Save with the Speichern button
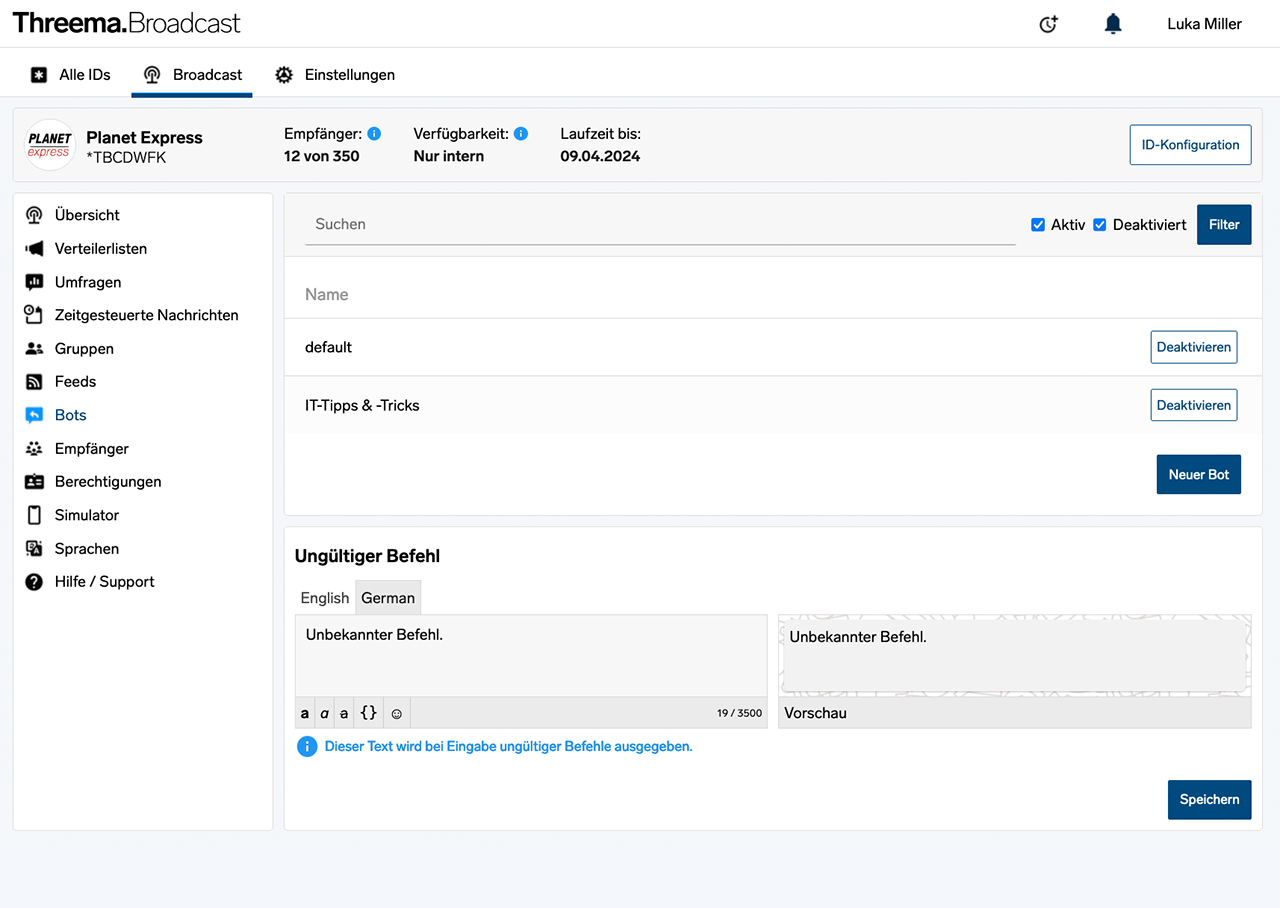1280x908 pixels. (x=1209, y=800)
